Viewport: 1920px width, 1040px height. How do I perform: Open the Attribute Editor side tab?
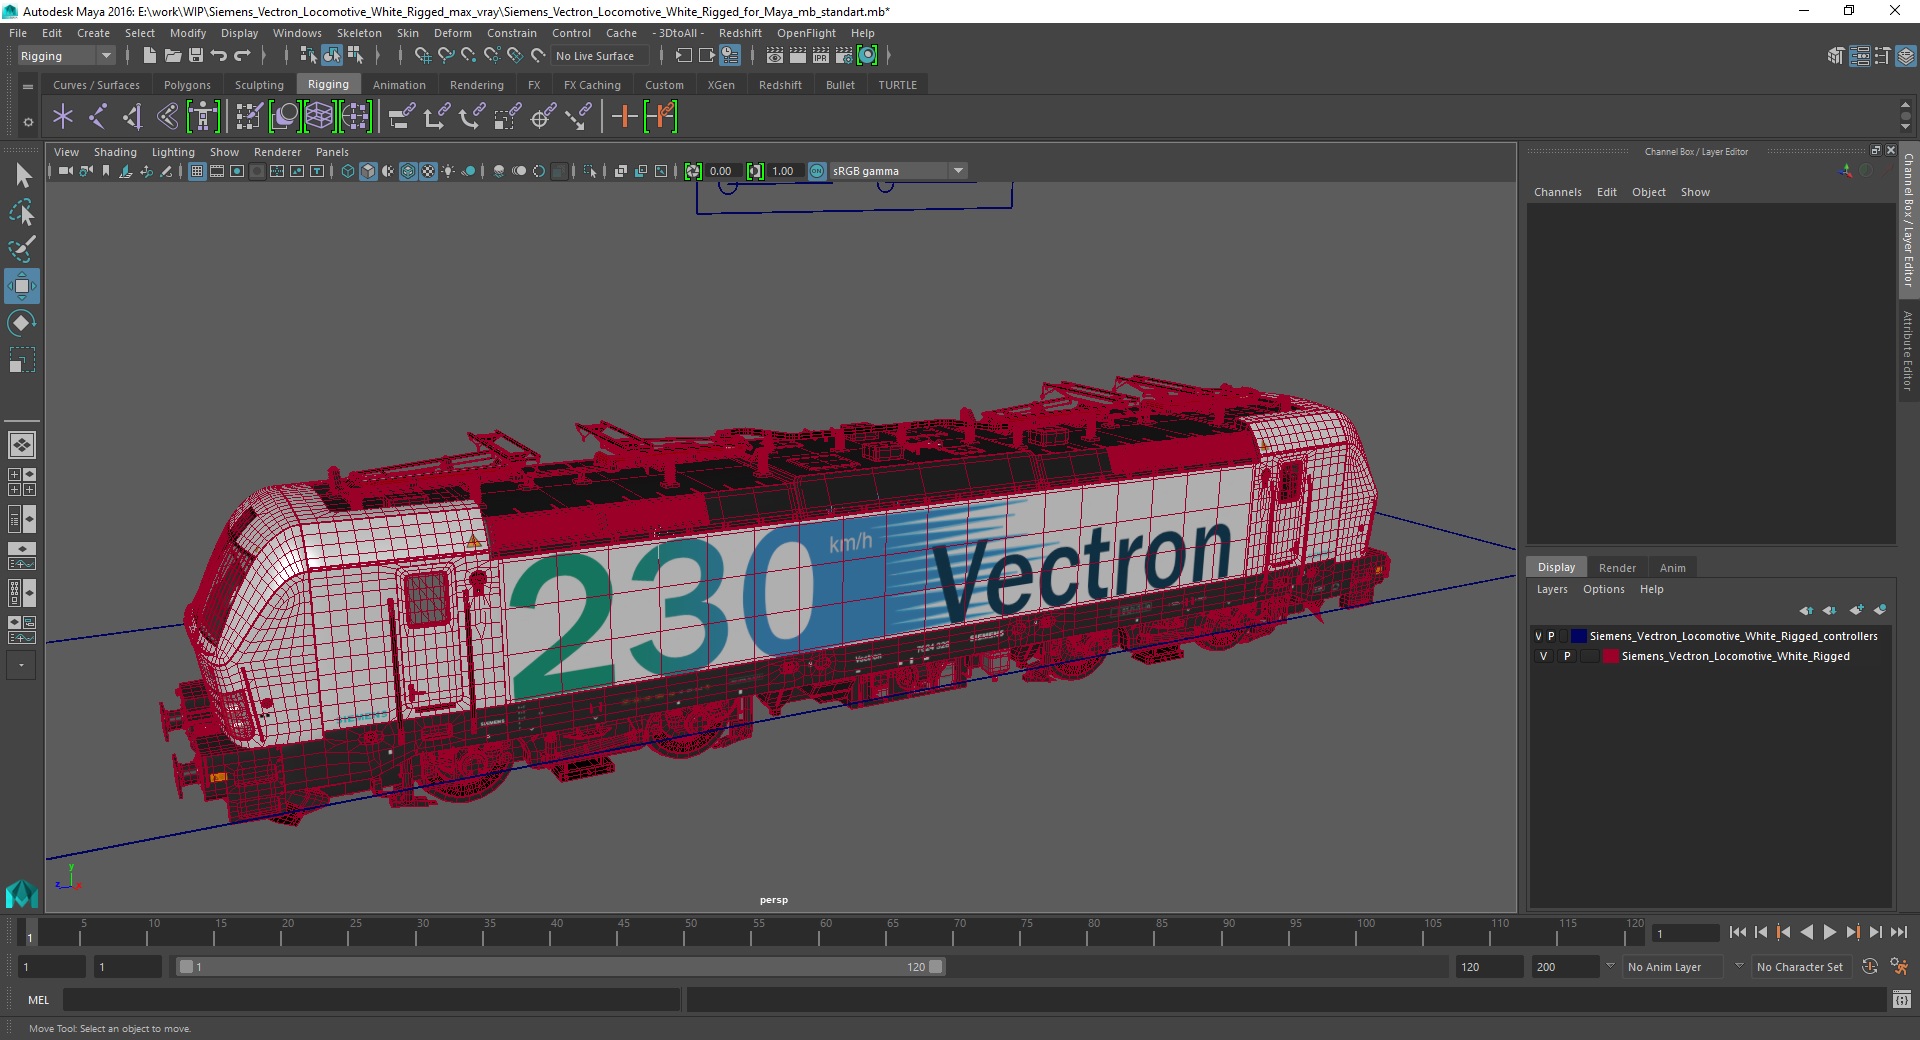click(x=1908, y=350)
